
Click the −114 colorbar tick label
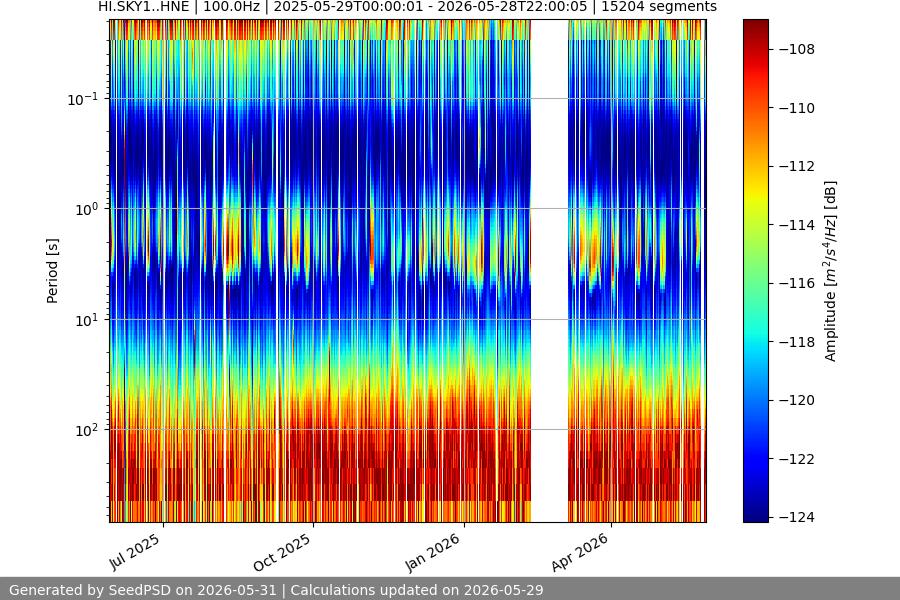(x=797, y=225)
